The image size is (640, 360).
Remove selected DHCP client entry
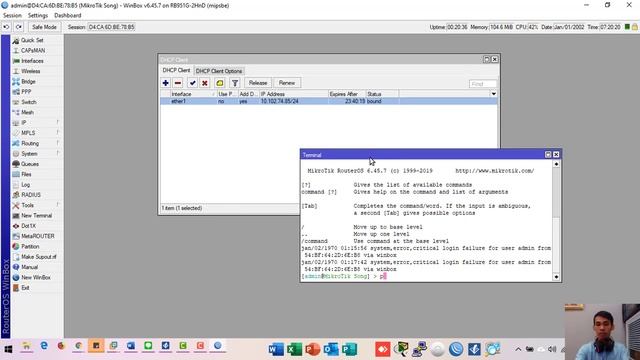pyautogui.click(x=178, y=83)
